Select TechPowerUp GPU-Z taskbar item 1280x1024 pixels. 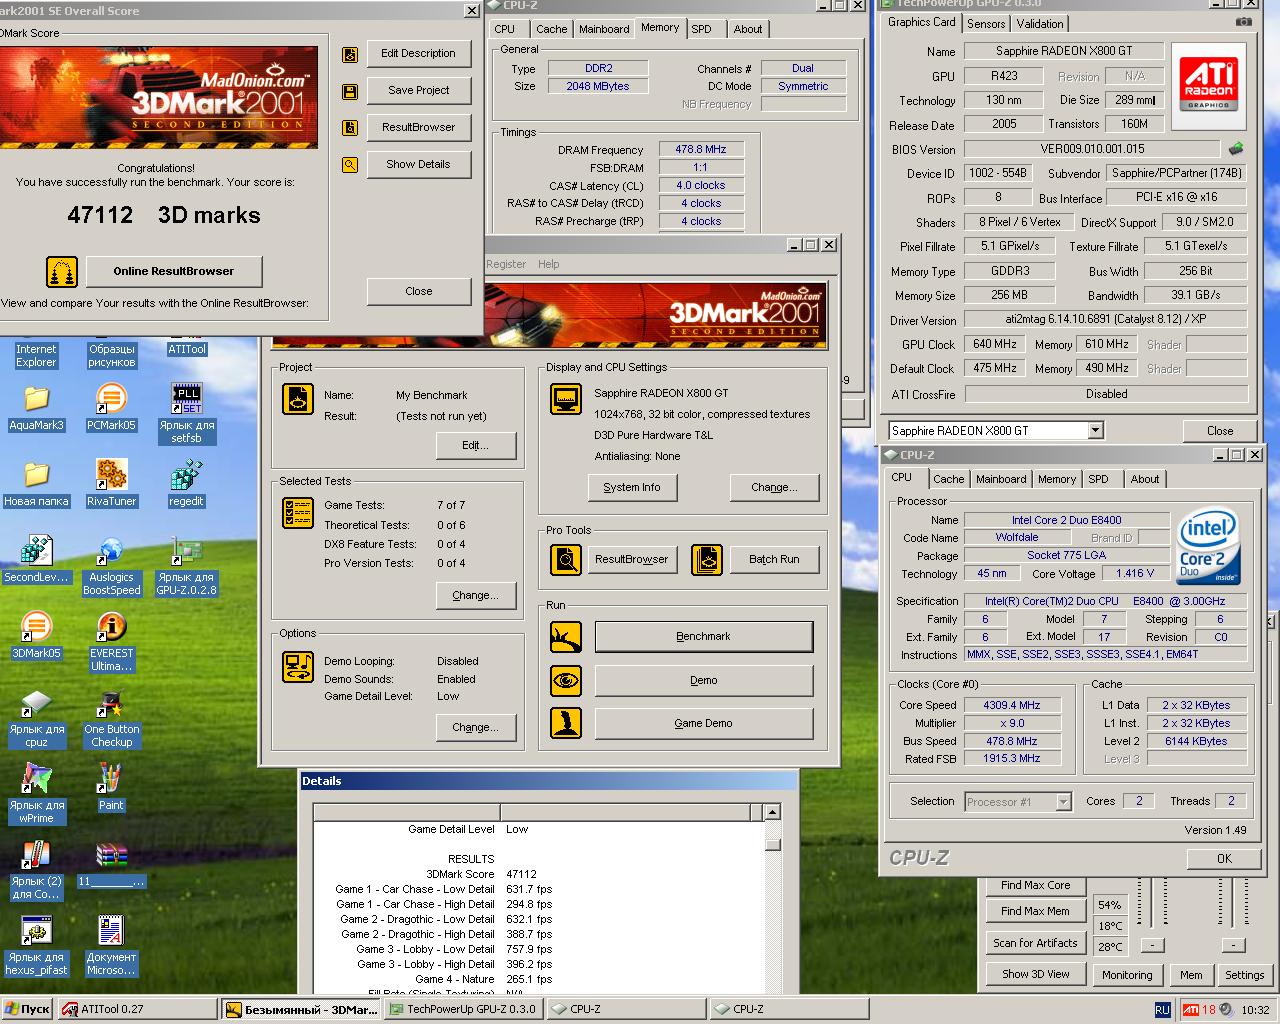(x=463, y=1010)
